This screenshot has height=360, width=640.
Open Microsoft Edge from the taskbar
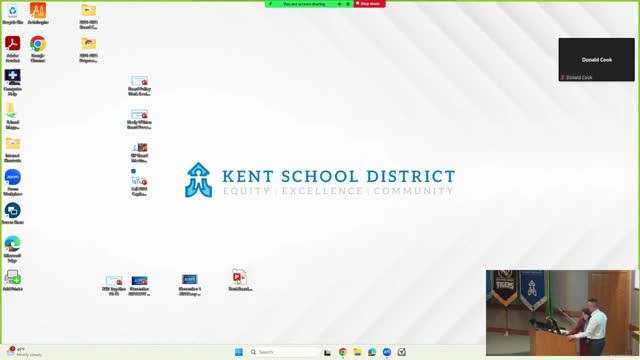(372, 352)
